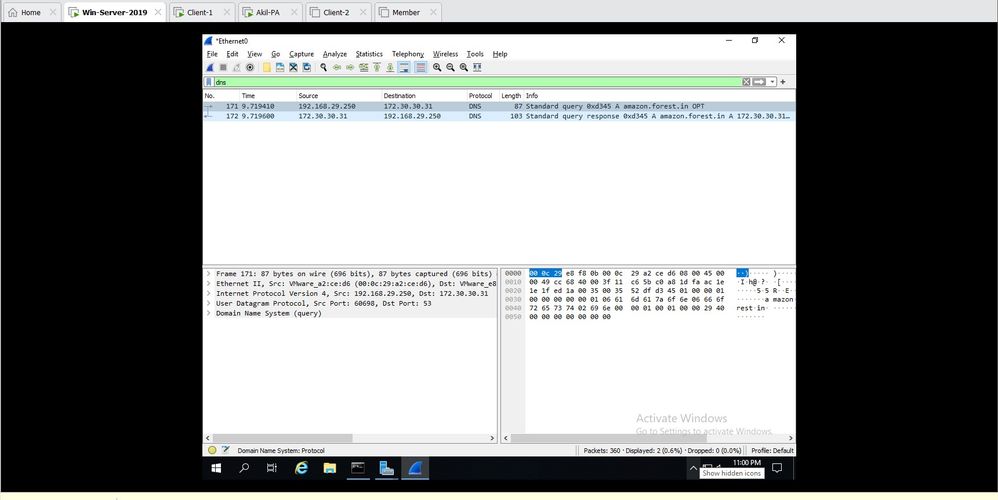Viewport: 998px width, 500px height.
Task: Jump to first packet icon
Action: click(x=377, y=67)
